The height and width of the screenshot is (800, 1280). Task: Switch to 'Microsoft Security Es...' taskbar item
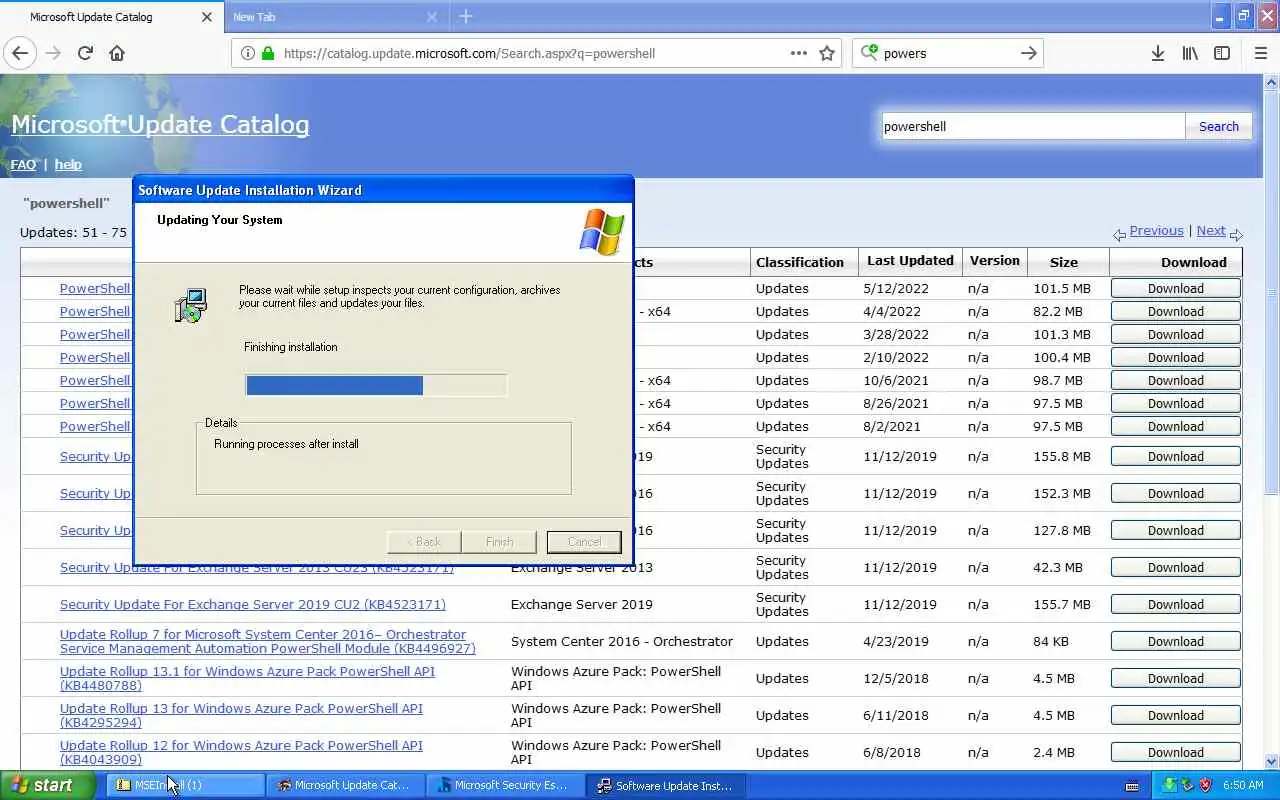[x=508, y=785]
